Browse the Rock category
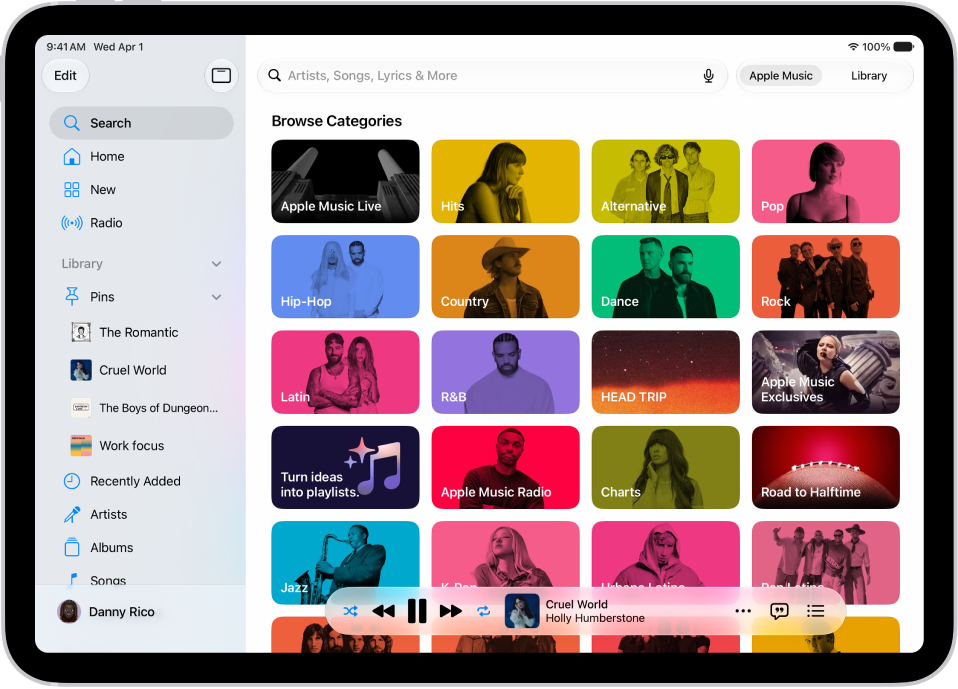 (x=825, y=277)
